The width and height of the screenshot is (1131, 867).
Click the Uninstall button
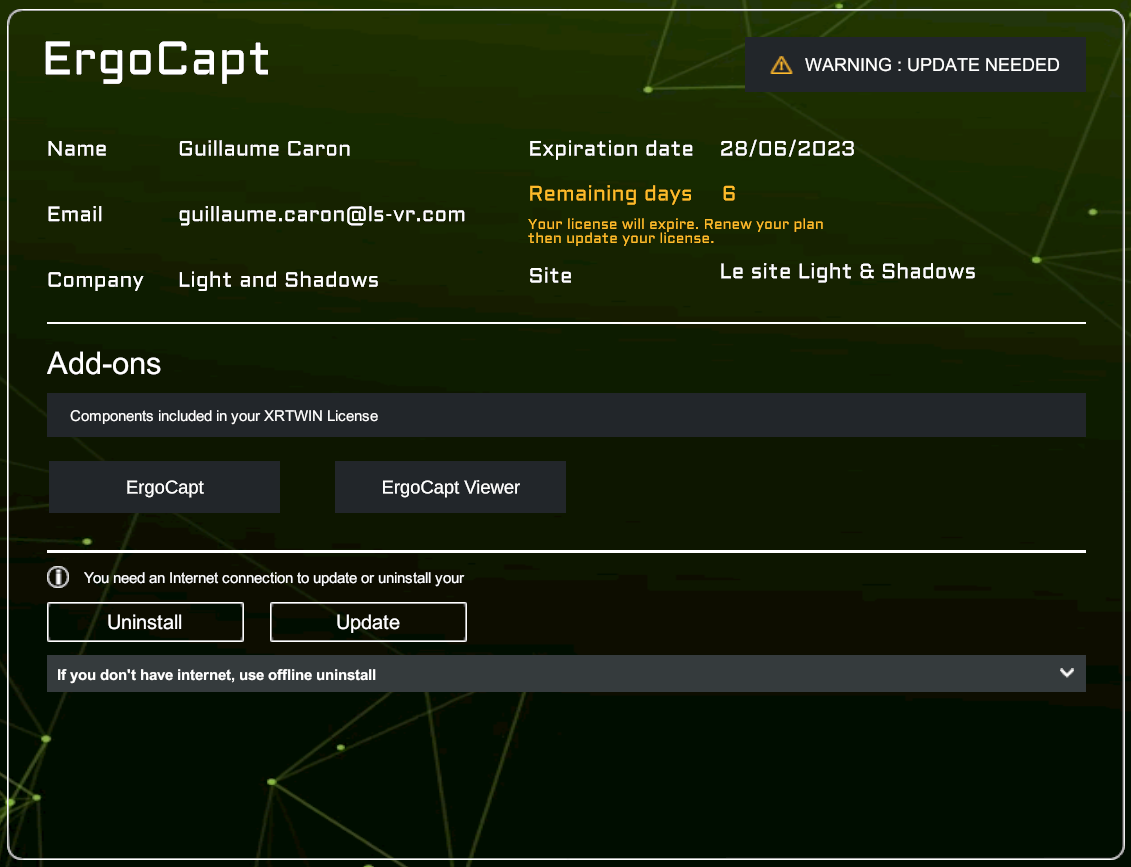click(145, 622)
